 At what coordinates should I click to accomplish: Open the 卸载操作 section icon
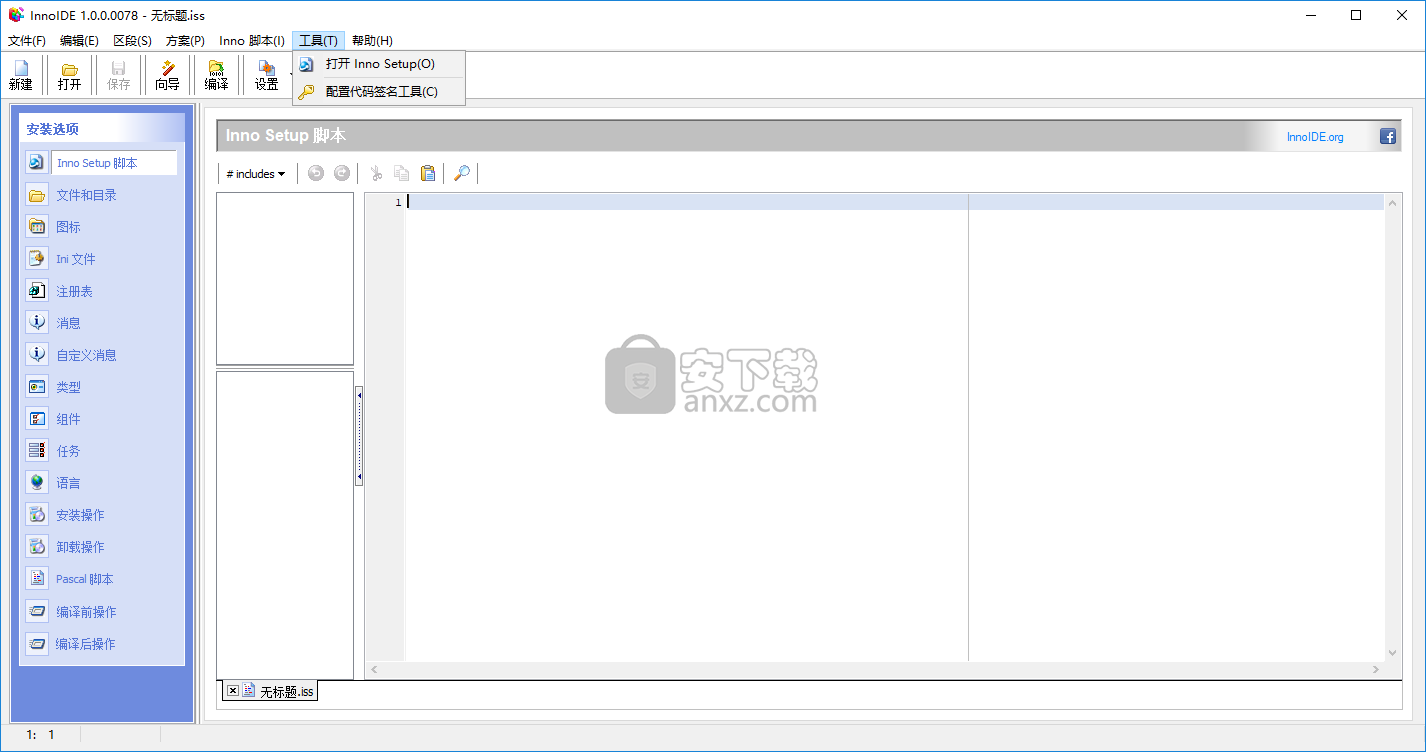coord(37,547)
